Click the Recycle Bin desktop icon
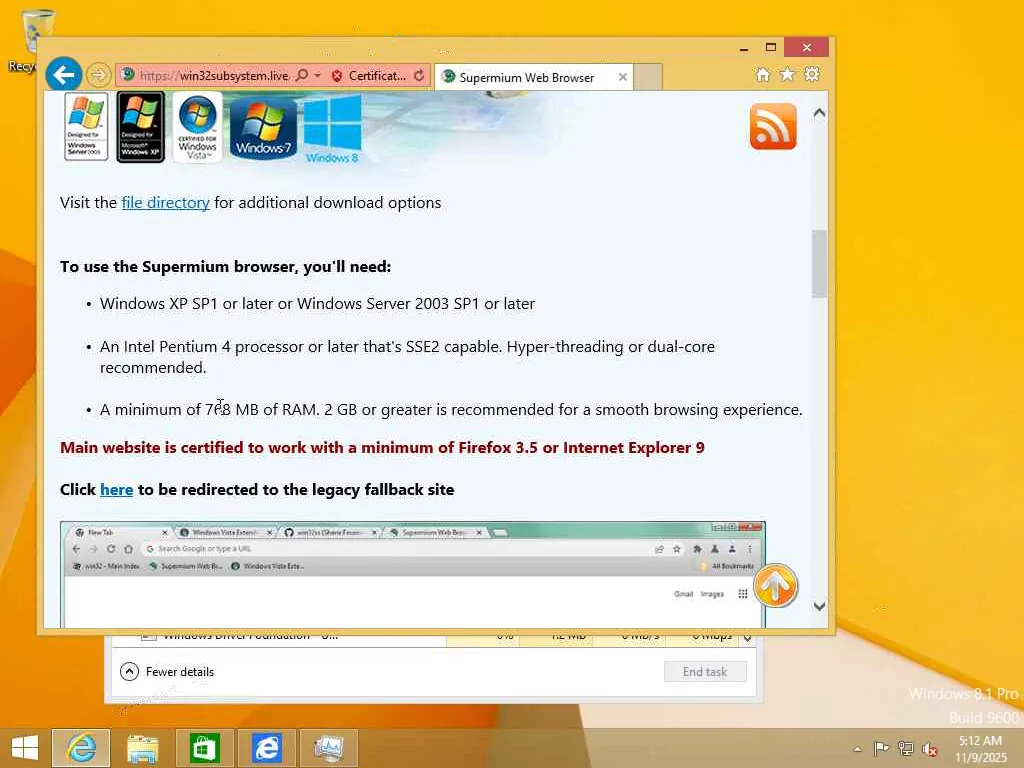Image resolution: width=1024 pixels, height=768 pixels. click(x=29, y=40)
